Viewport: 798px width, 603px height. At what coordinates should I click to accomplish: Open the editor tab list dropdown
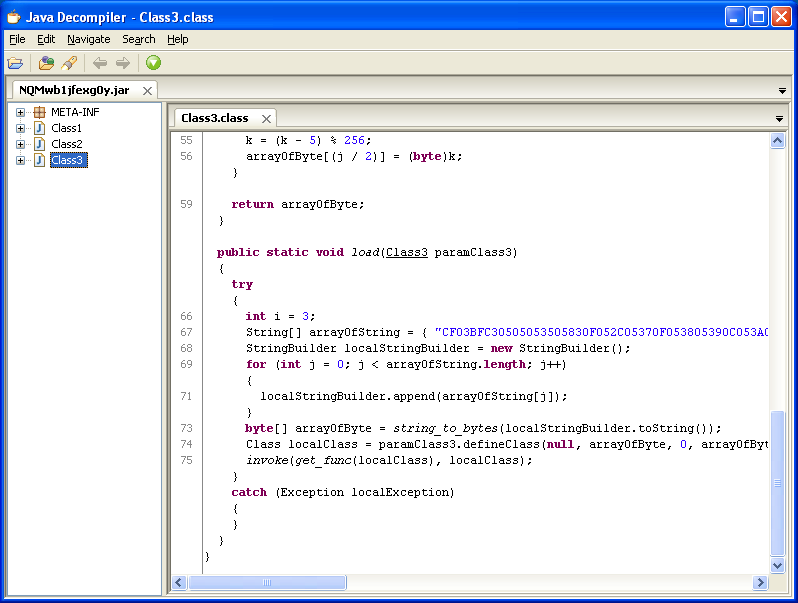779,119
